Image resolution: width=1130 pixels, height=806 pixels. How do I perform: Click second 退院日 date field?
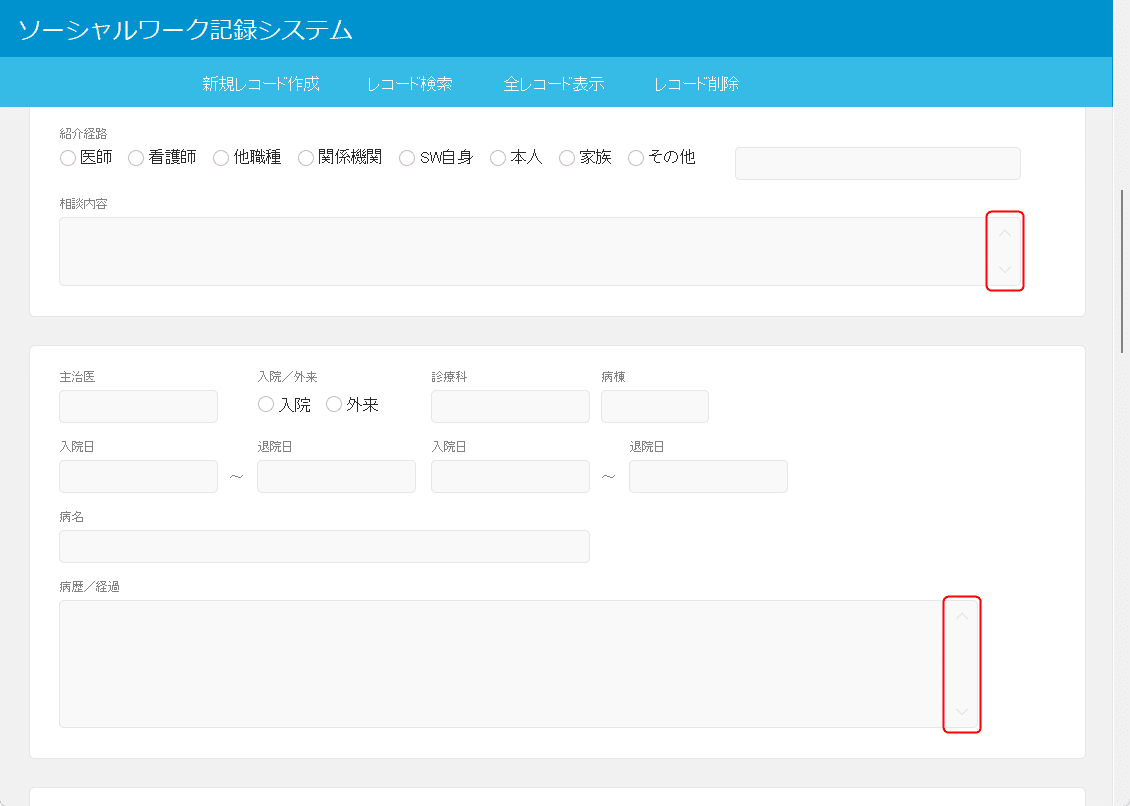point(708,477)
